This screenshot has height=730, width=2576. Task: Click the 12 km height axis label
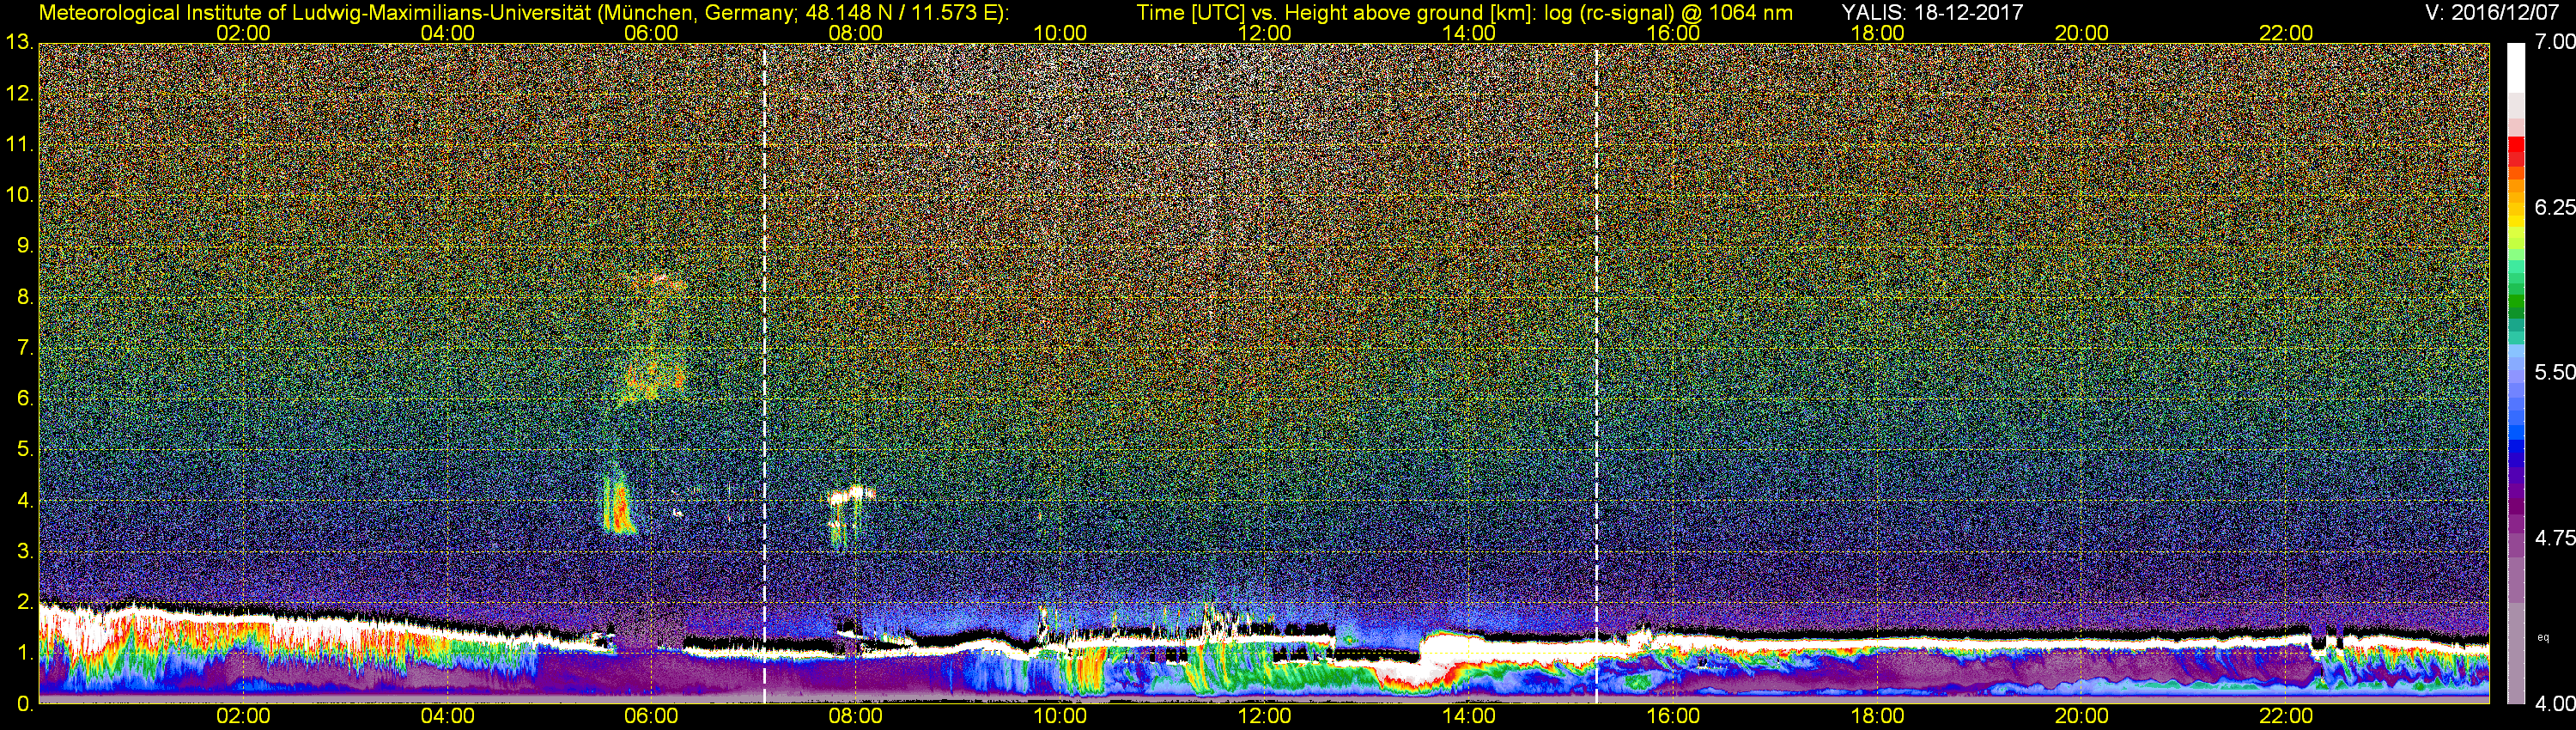[x=19, y=94]
